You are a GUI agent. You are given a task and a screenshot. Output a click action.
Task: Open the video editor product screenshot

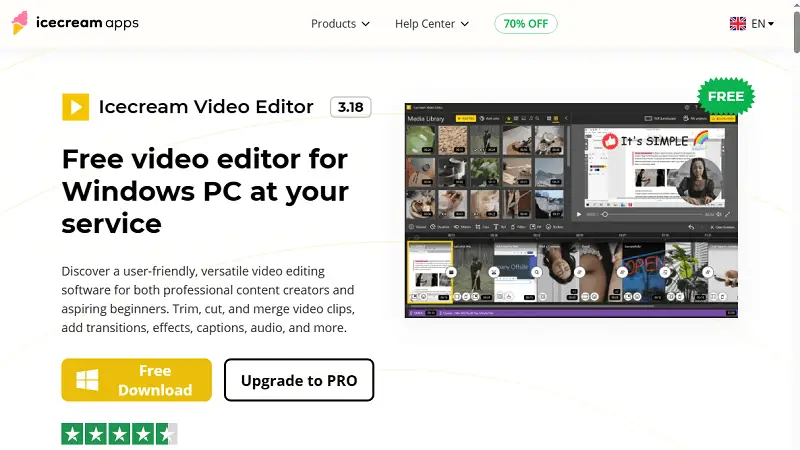pyautogui.click(x=571, y=210)
